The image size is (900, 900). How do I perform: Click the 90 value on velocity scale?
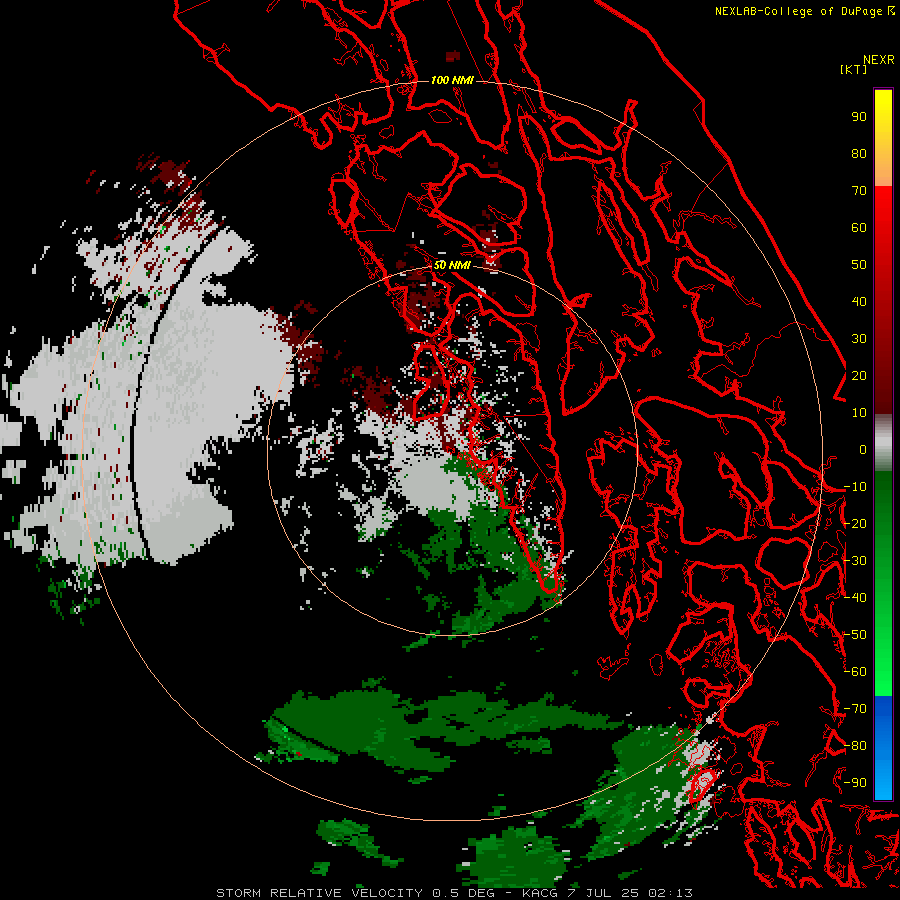tap(859, 117)
